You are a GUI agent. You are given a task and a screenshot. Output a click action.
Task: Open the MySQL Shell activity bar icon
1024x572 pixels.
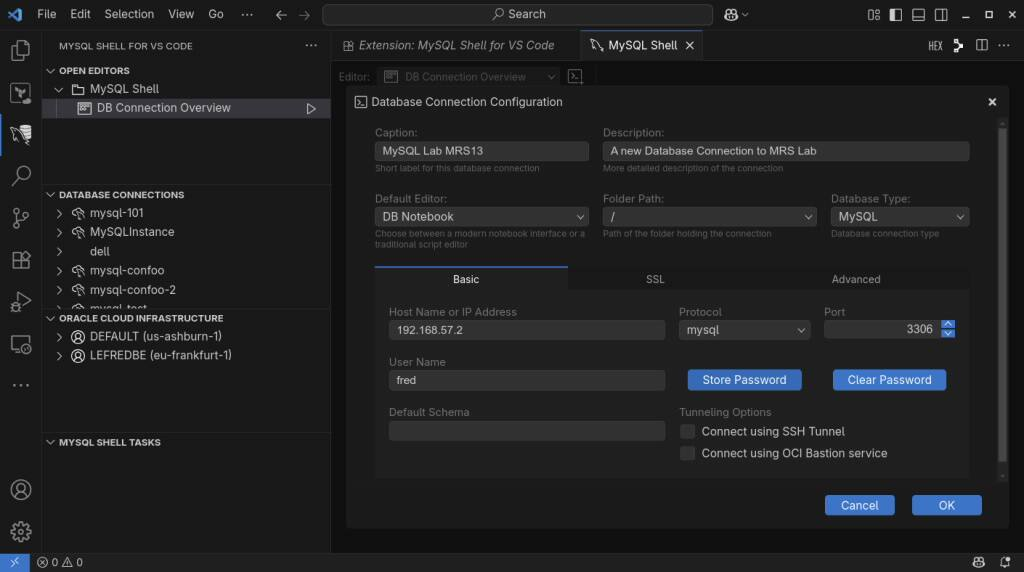[x=20, y=133]
